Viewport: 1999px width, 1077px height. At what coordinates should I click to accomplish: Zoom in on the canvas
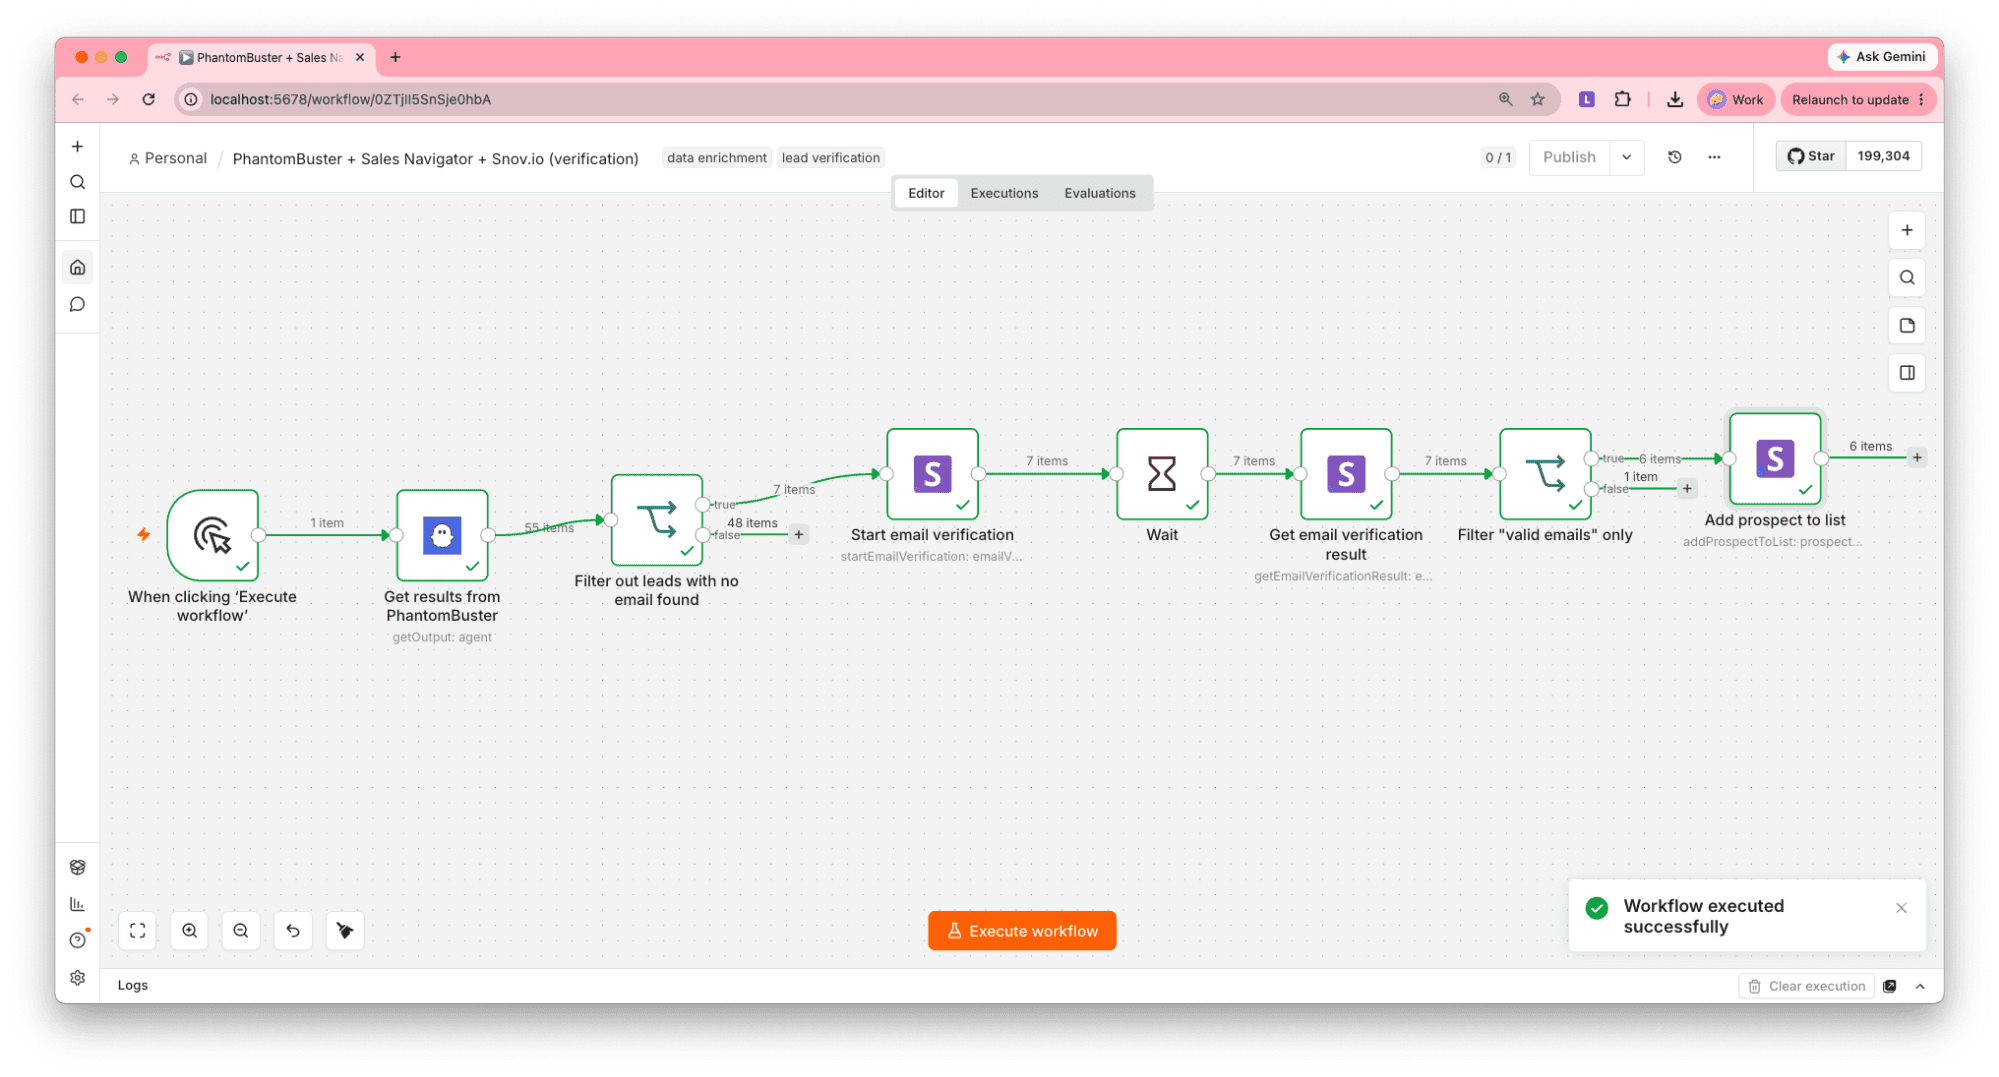click(189, 931)
